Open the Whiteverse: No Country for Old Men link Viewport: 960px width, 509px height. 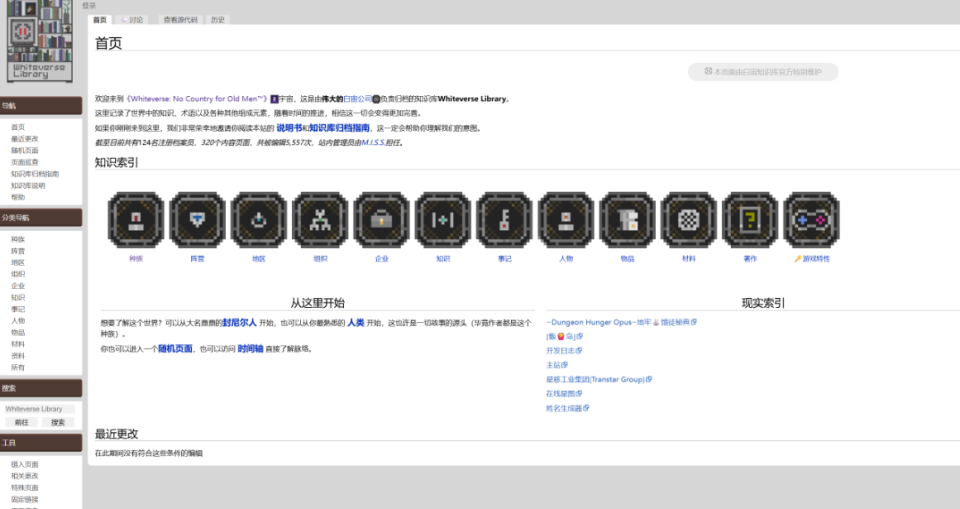(x=198, y=99)
